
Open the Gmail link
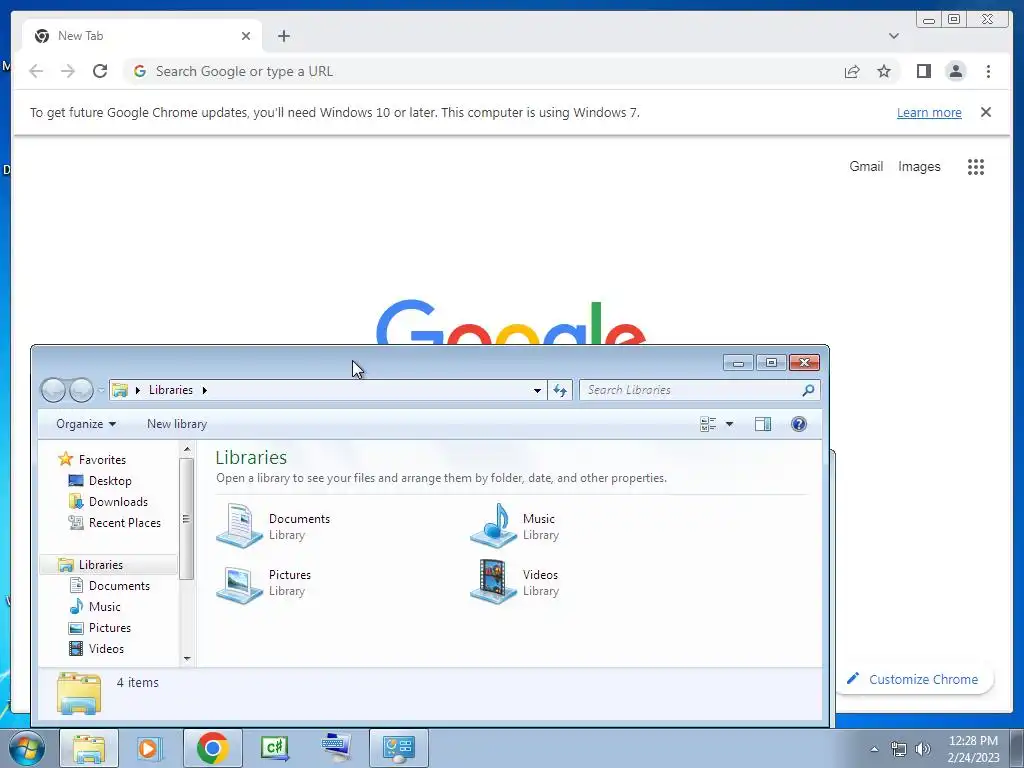point(866,167)
